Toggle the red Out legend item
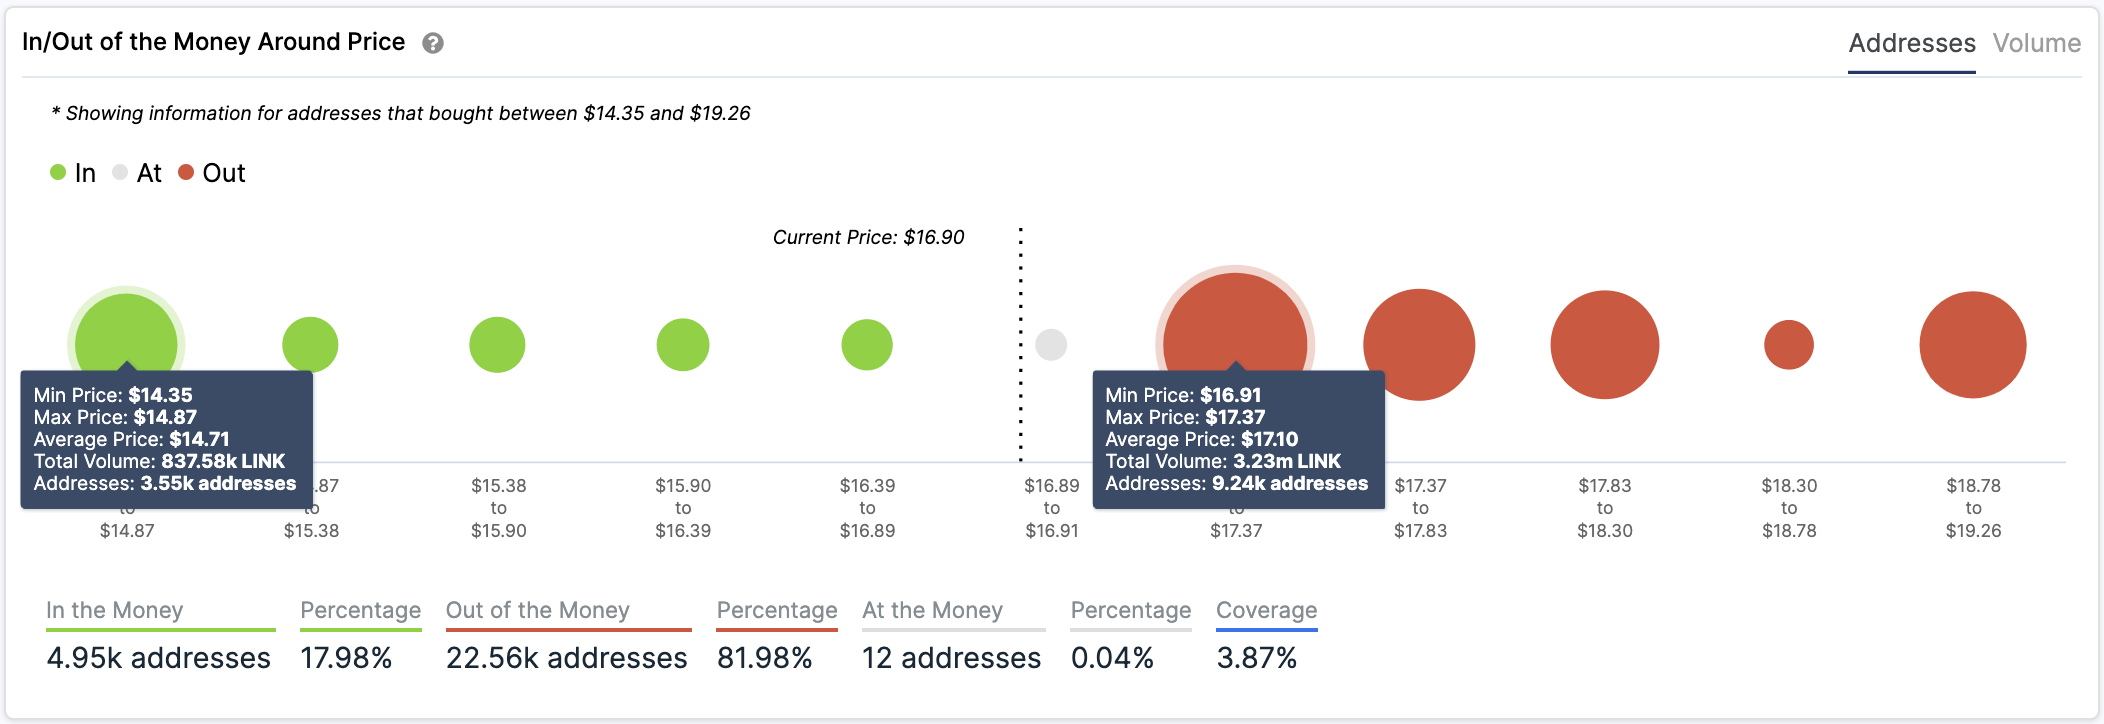 212,173
